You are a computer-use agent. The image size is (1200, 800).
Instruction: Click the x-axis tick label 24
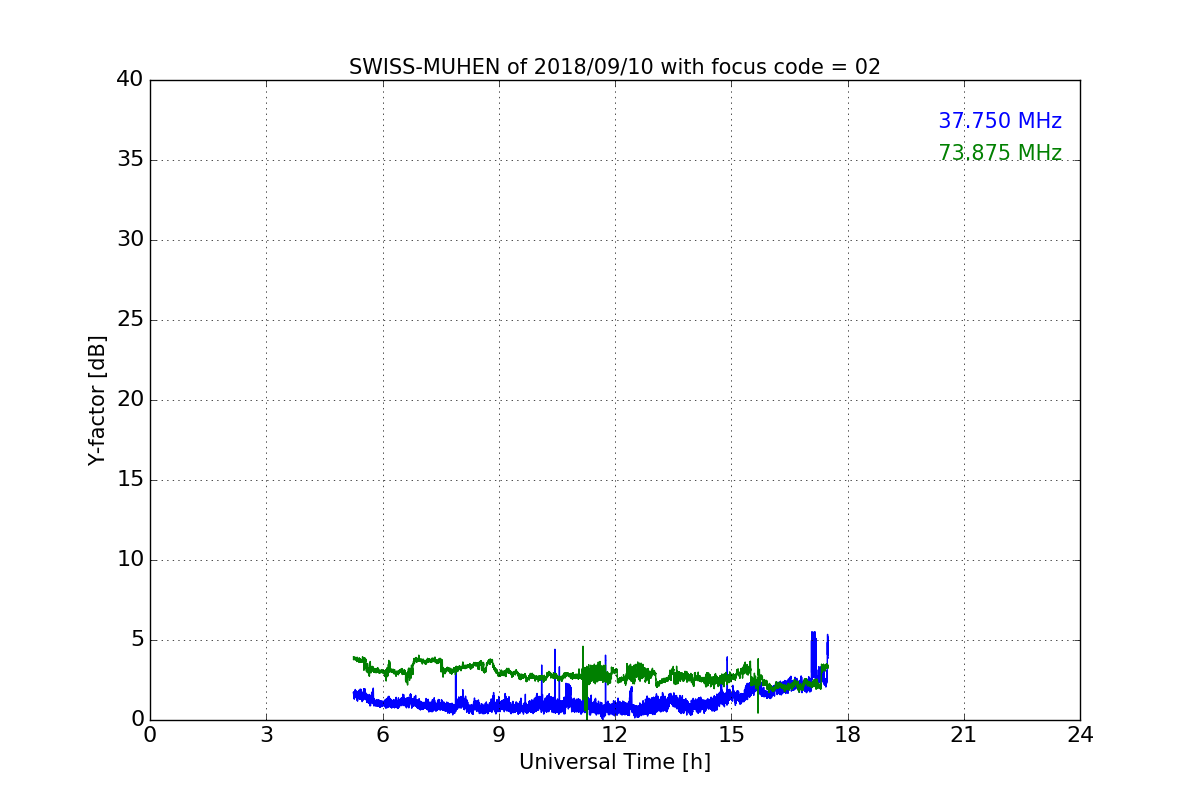coord(1080,735)
